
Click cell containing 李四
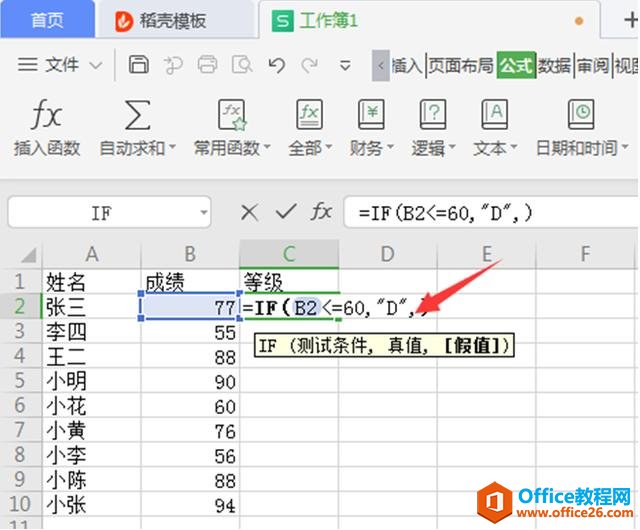coord(92,332)
